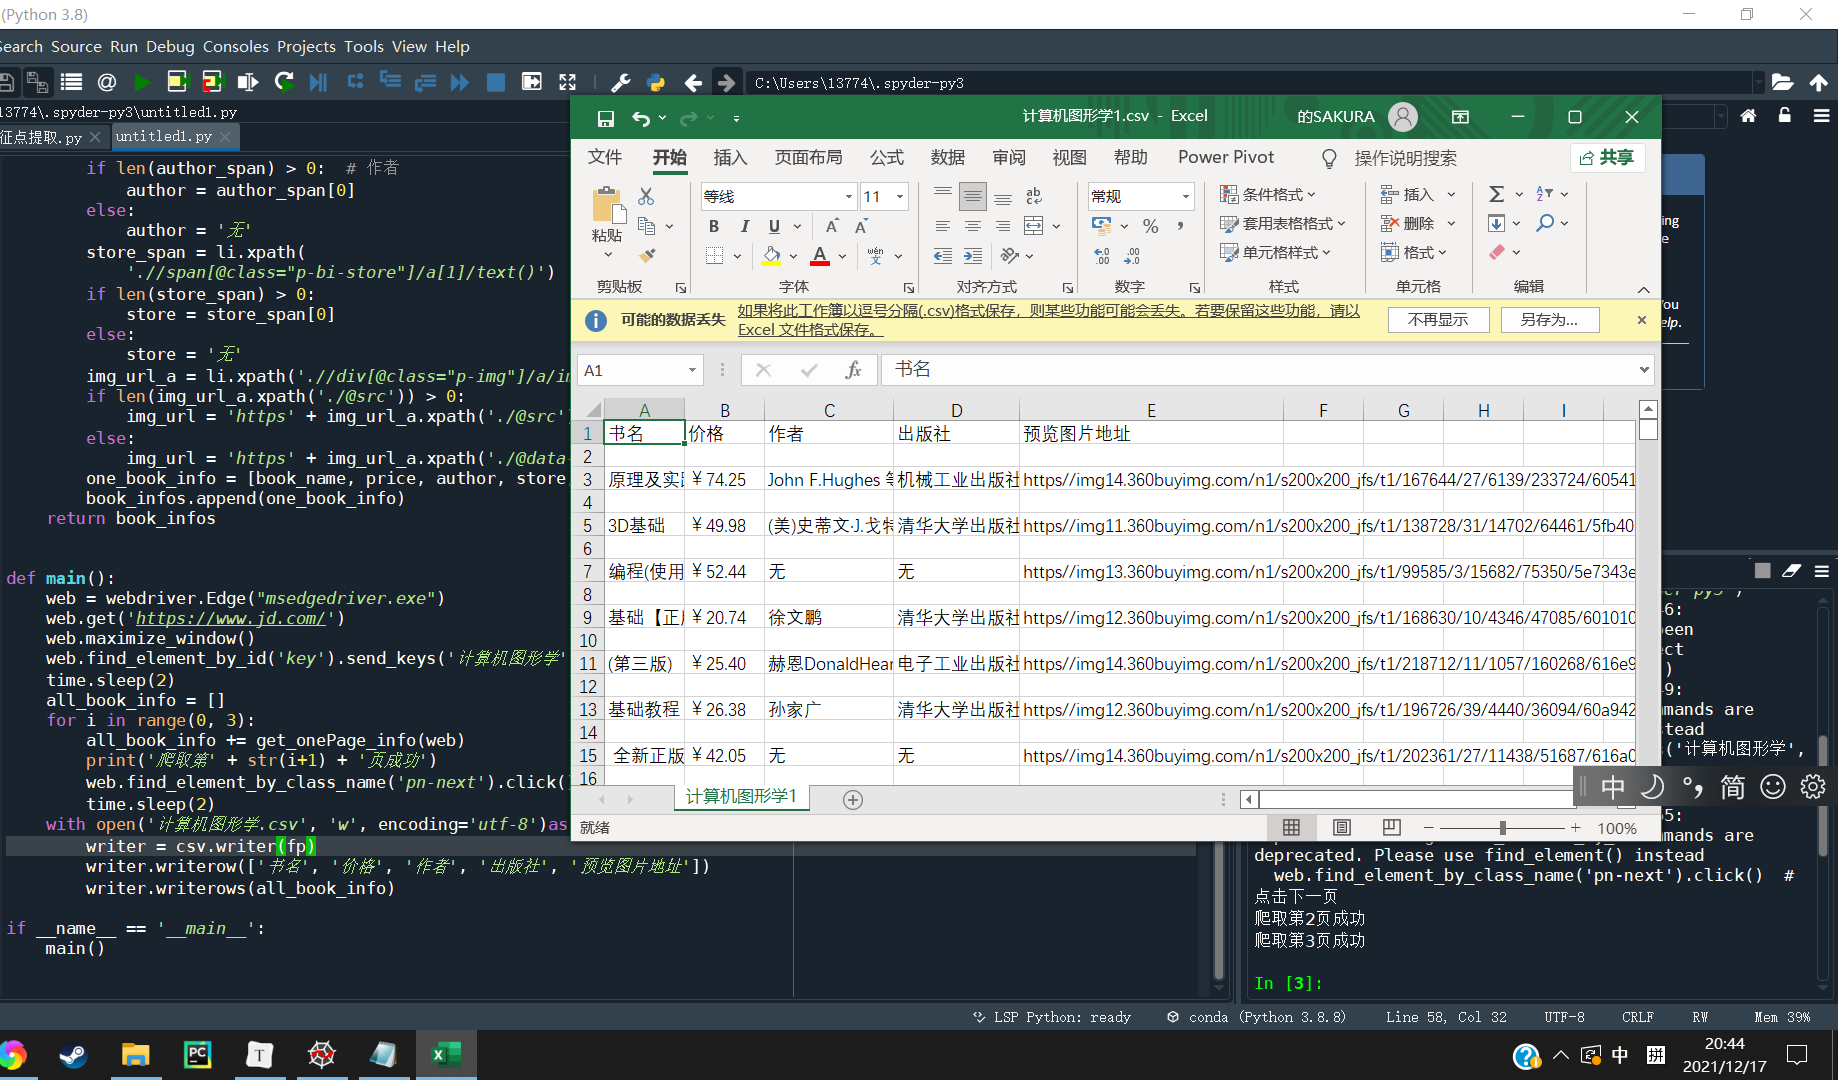Click the Excel save icon in title bar

[606, 118]
